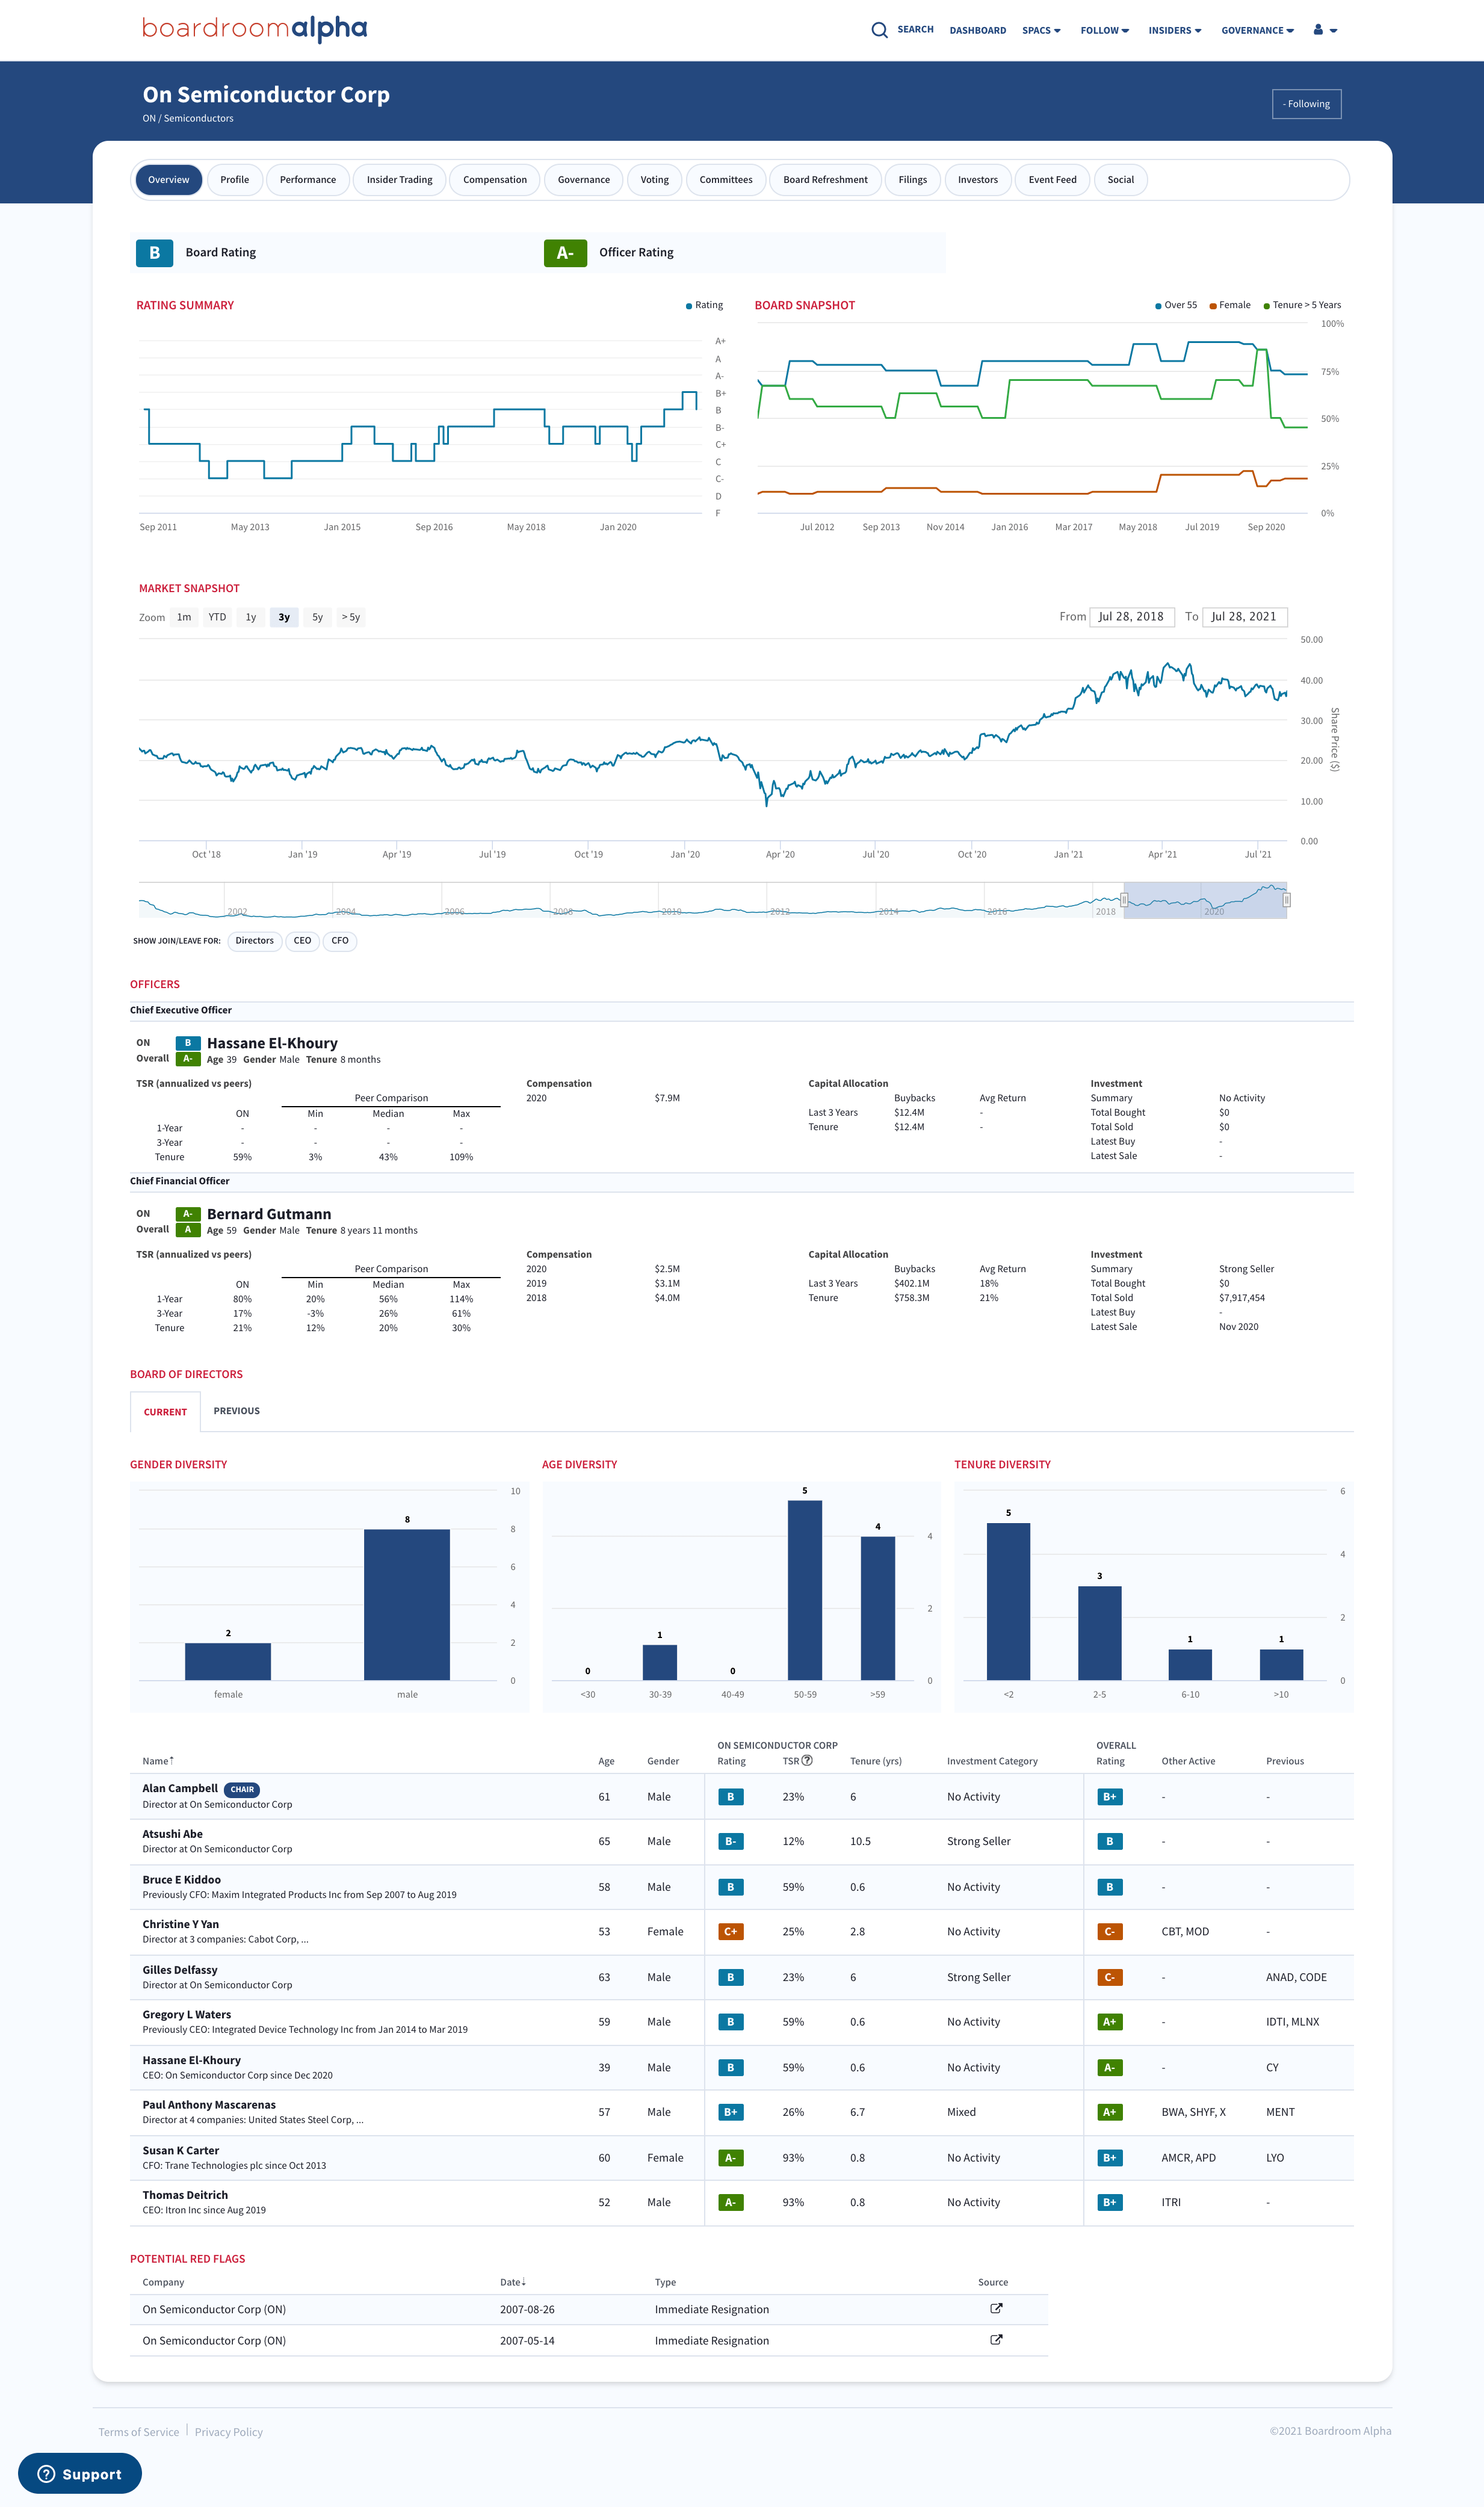1484x2507 pixels.
Task: Click the male bar in Gender Diversity chart
Action: pyautogui.click(x=407, y=1604)
